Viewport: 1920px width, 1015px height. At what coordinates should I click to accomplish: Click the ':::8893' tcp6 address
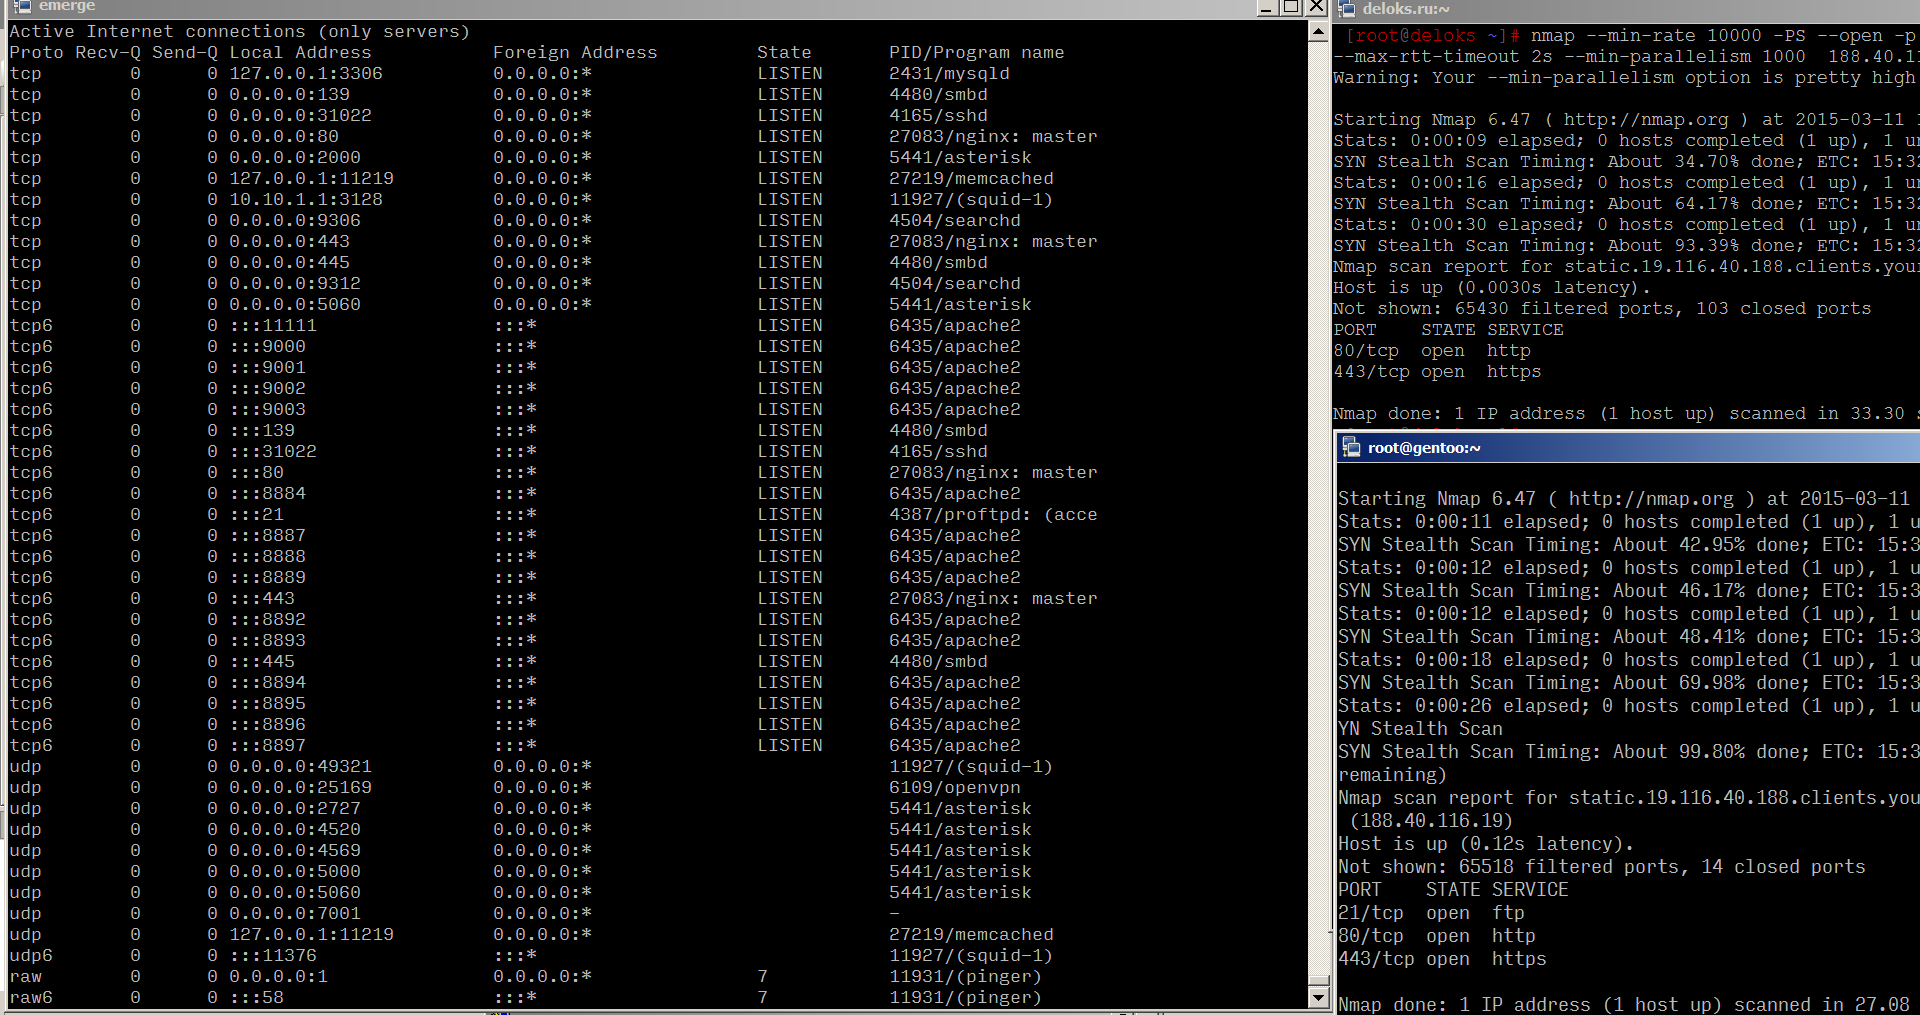click(267, 640)
